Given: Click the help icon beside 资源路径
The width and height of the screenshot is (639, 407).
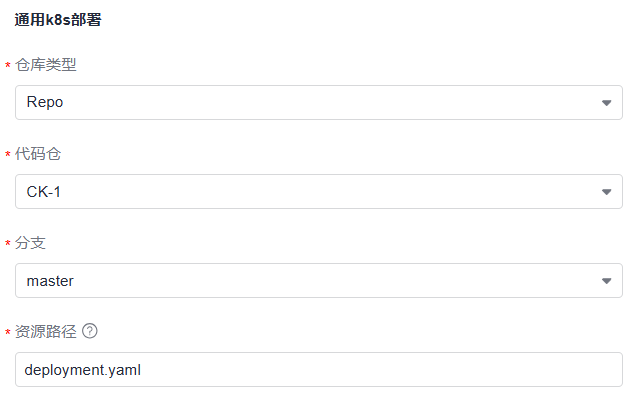Looking at the screenshot, I should (x=89, y=332).
